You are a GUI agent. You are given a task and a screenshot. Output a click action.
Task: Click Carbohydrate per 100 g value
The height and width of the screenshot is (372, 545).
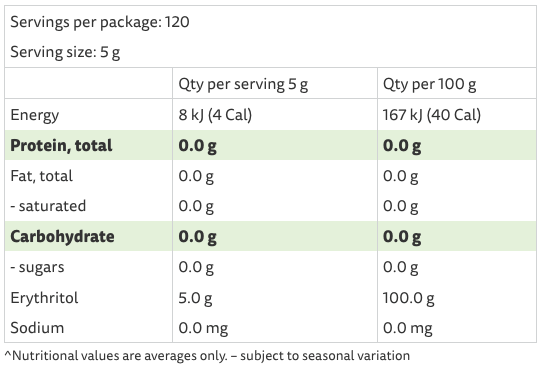click(402, 237)
